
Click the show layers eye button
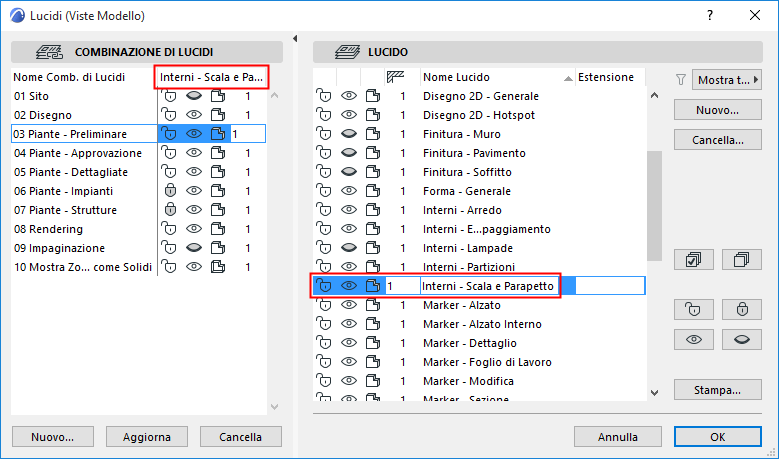692,339
